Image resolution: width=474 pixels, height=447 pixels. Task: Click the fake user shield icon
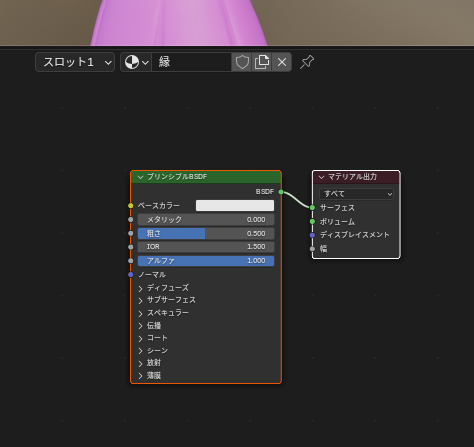pos(242,62)
